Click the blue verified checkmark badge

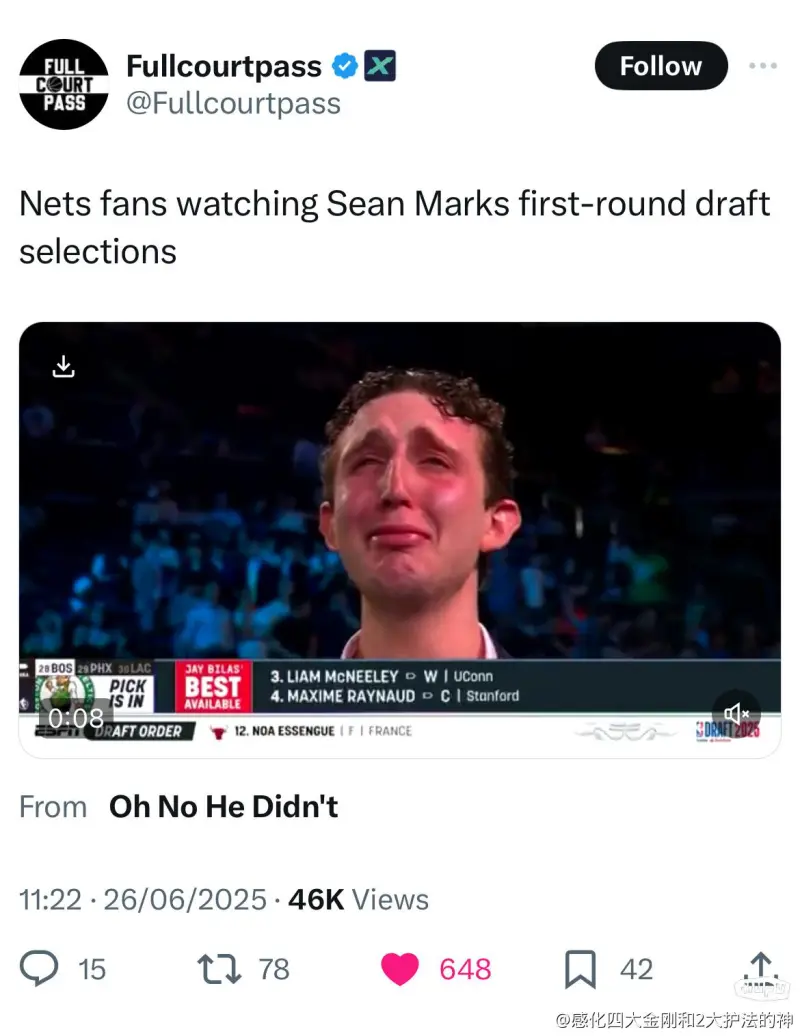pos(345,67)
